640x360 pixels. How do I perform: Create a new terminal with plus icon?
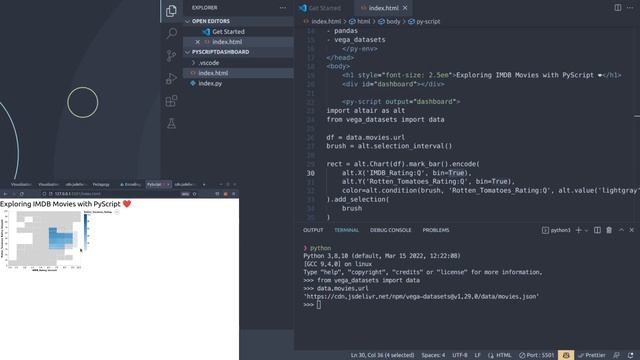(578, 230)
